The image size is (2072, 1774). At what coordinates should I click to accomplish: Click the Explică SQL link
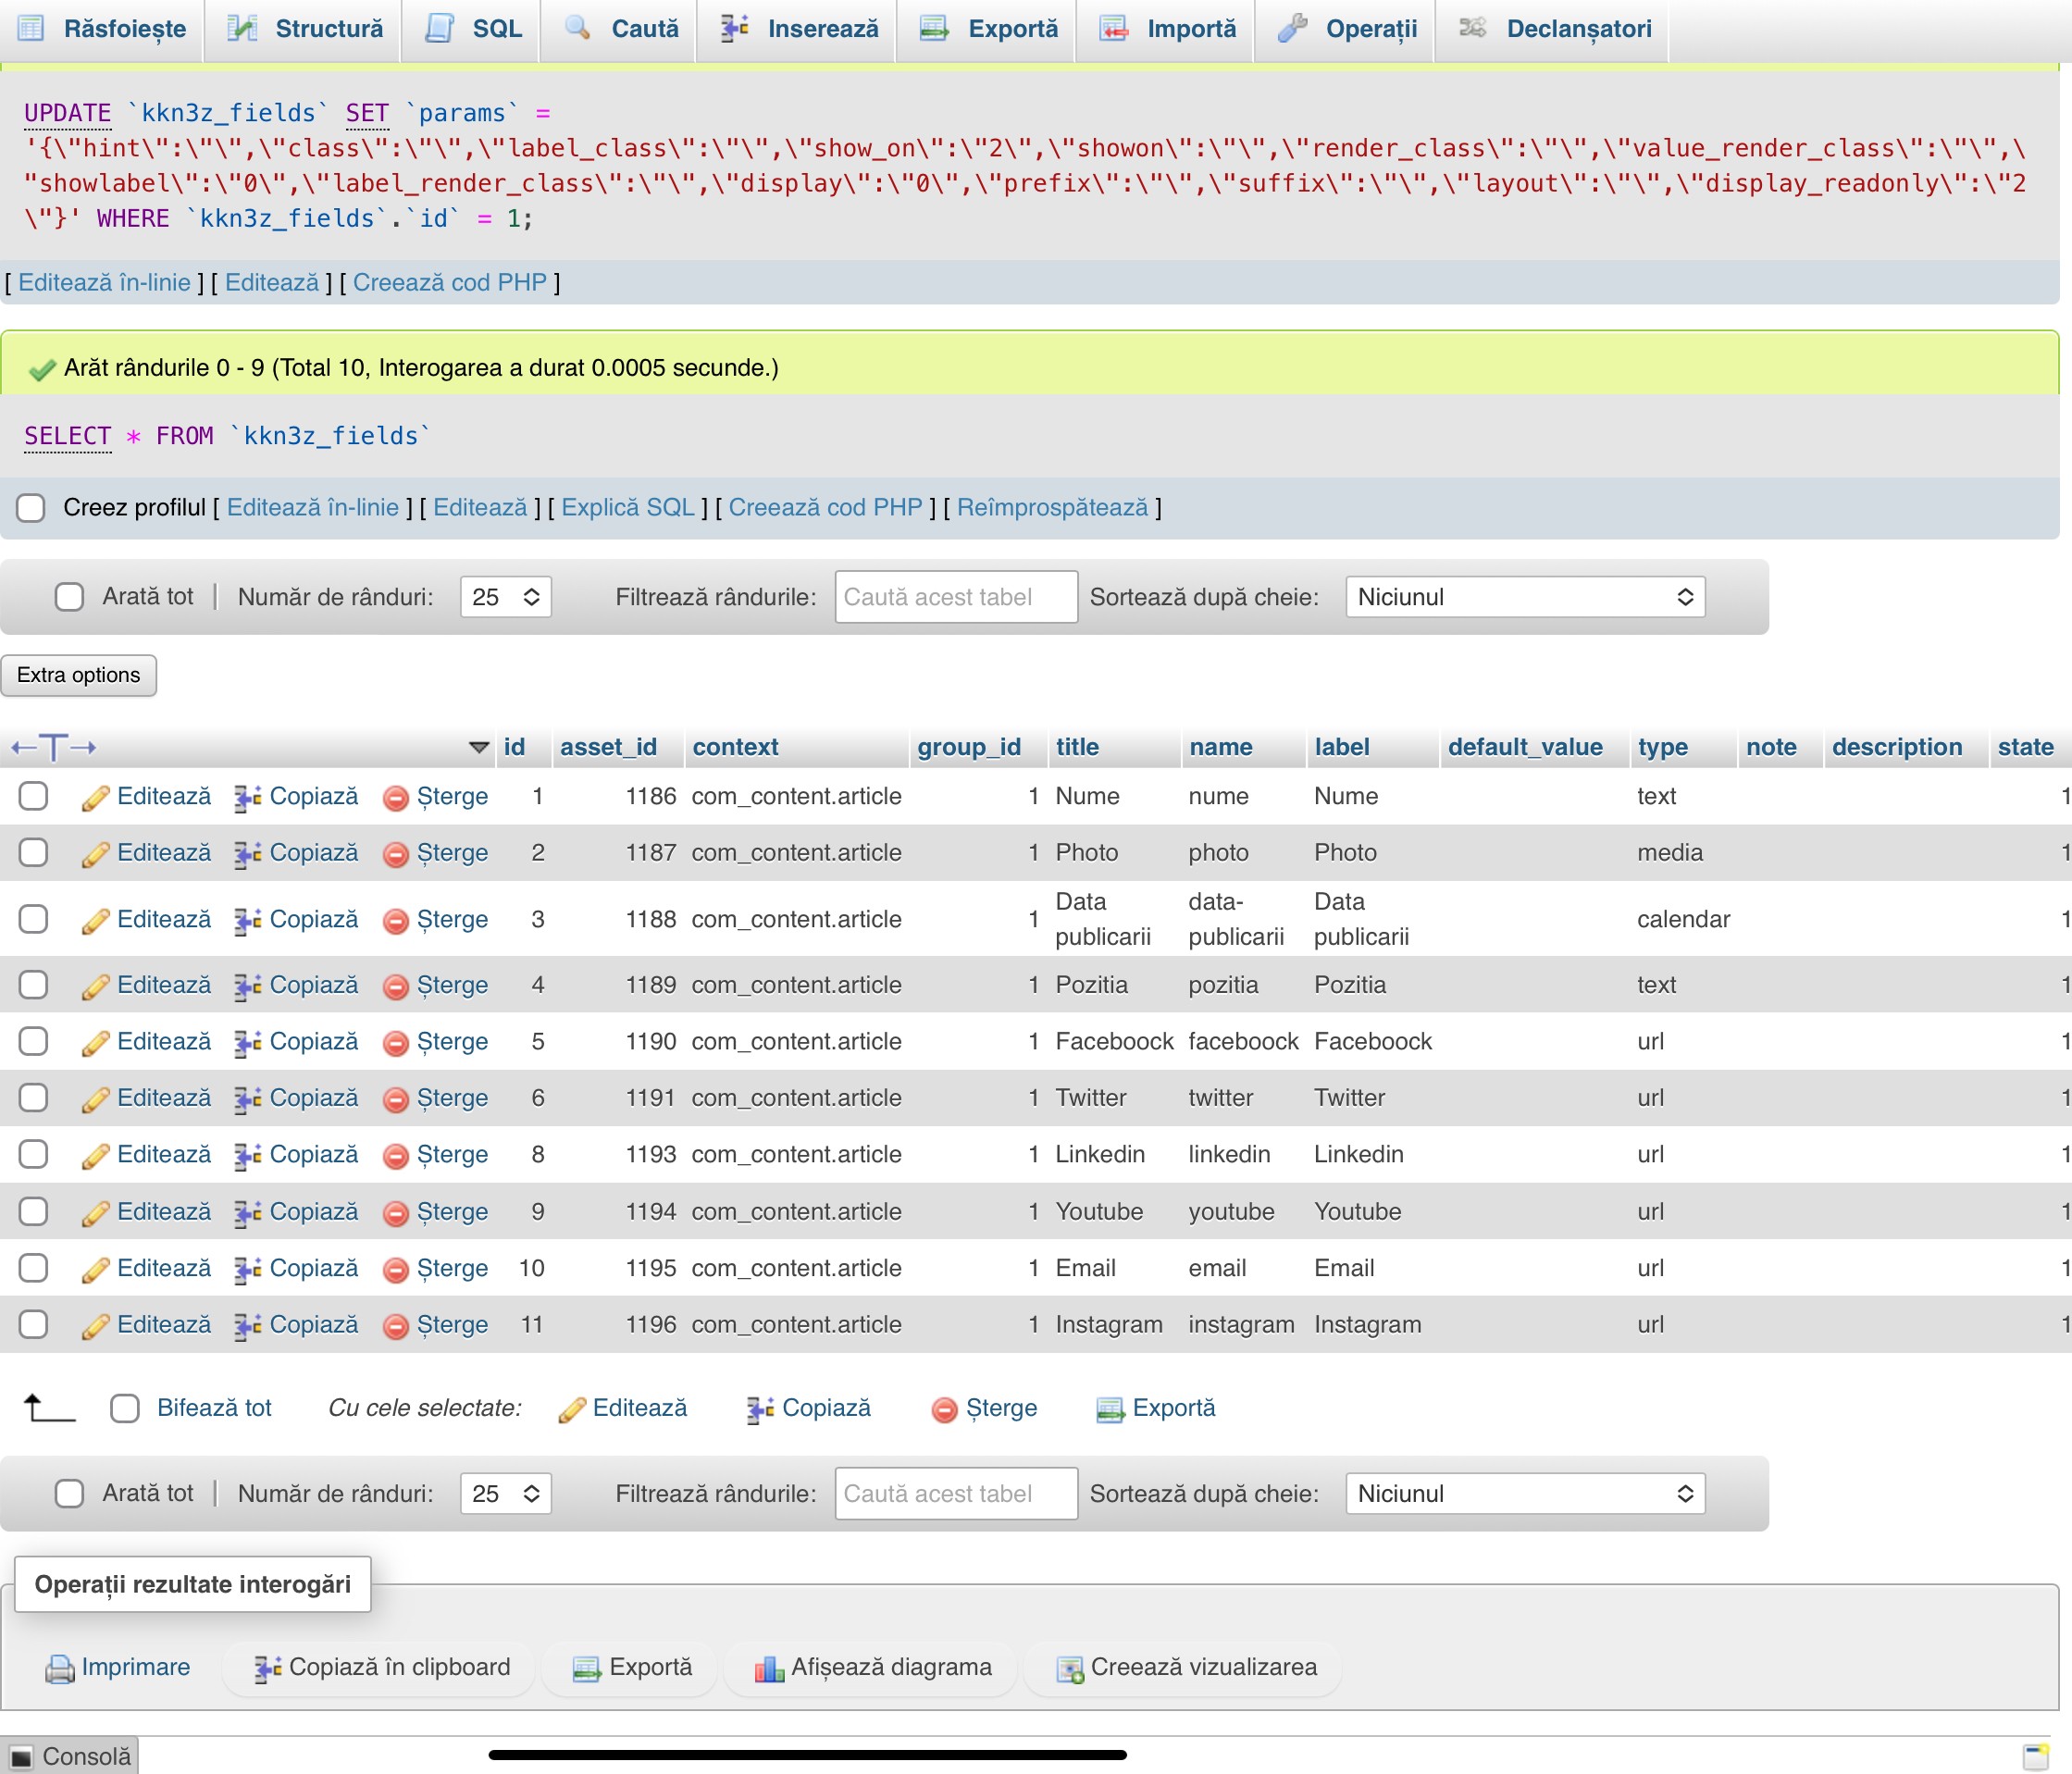tap(627, 508)
